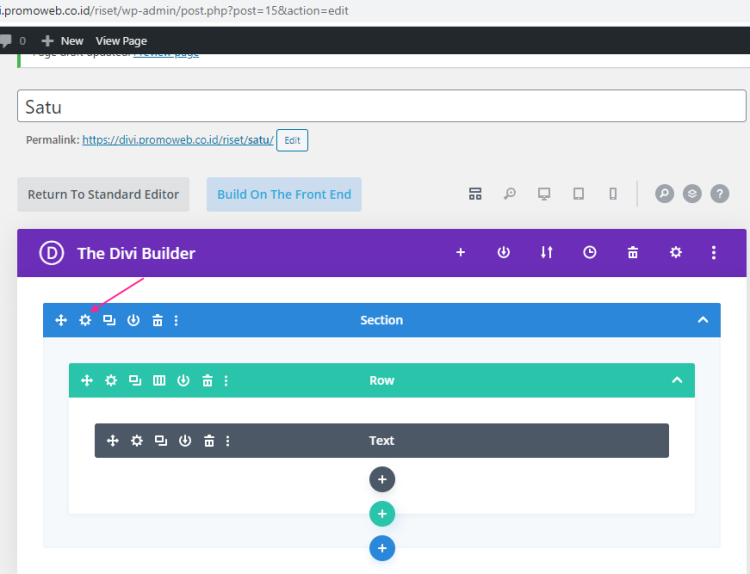Open the Row settings gear
Viewport: 750px width, 574px height.
click(x=111, y=380)
